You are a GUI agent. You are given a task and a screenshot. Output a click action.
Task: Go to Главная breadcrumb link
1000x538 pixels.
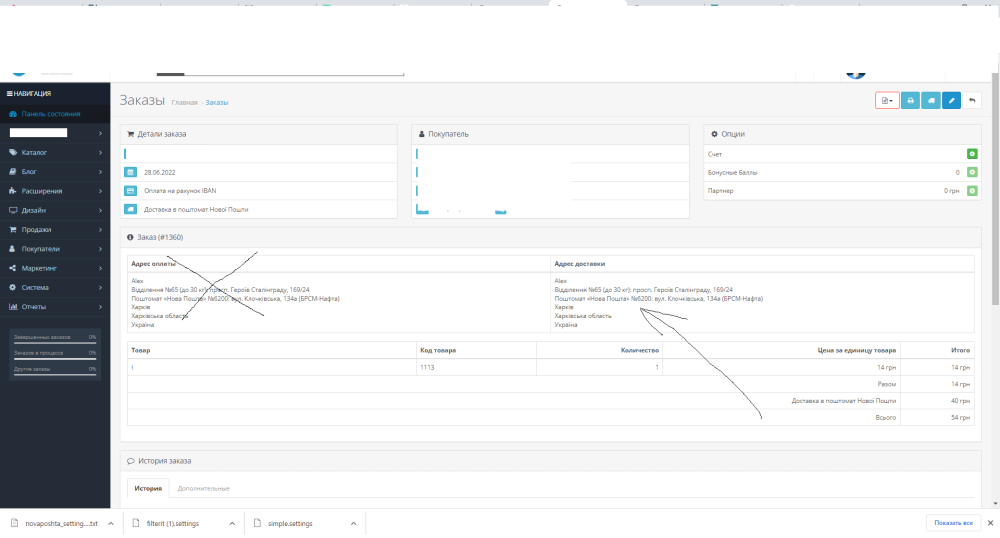(x=184, y=103)
